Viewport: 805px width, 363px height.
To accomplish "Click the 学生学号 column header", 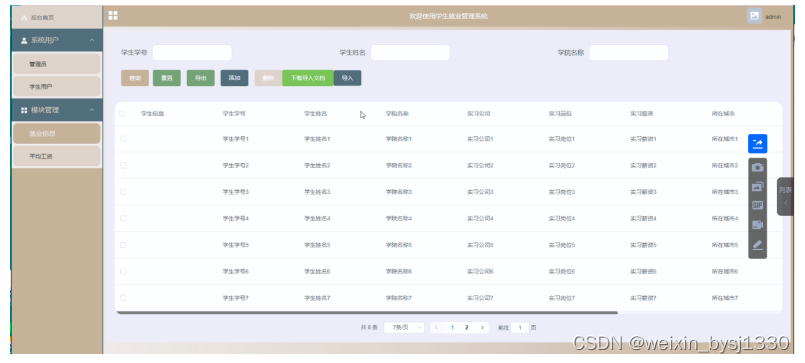I will [x=234, y=113].
